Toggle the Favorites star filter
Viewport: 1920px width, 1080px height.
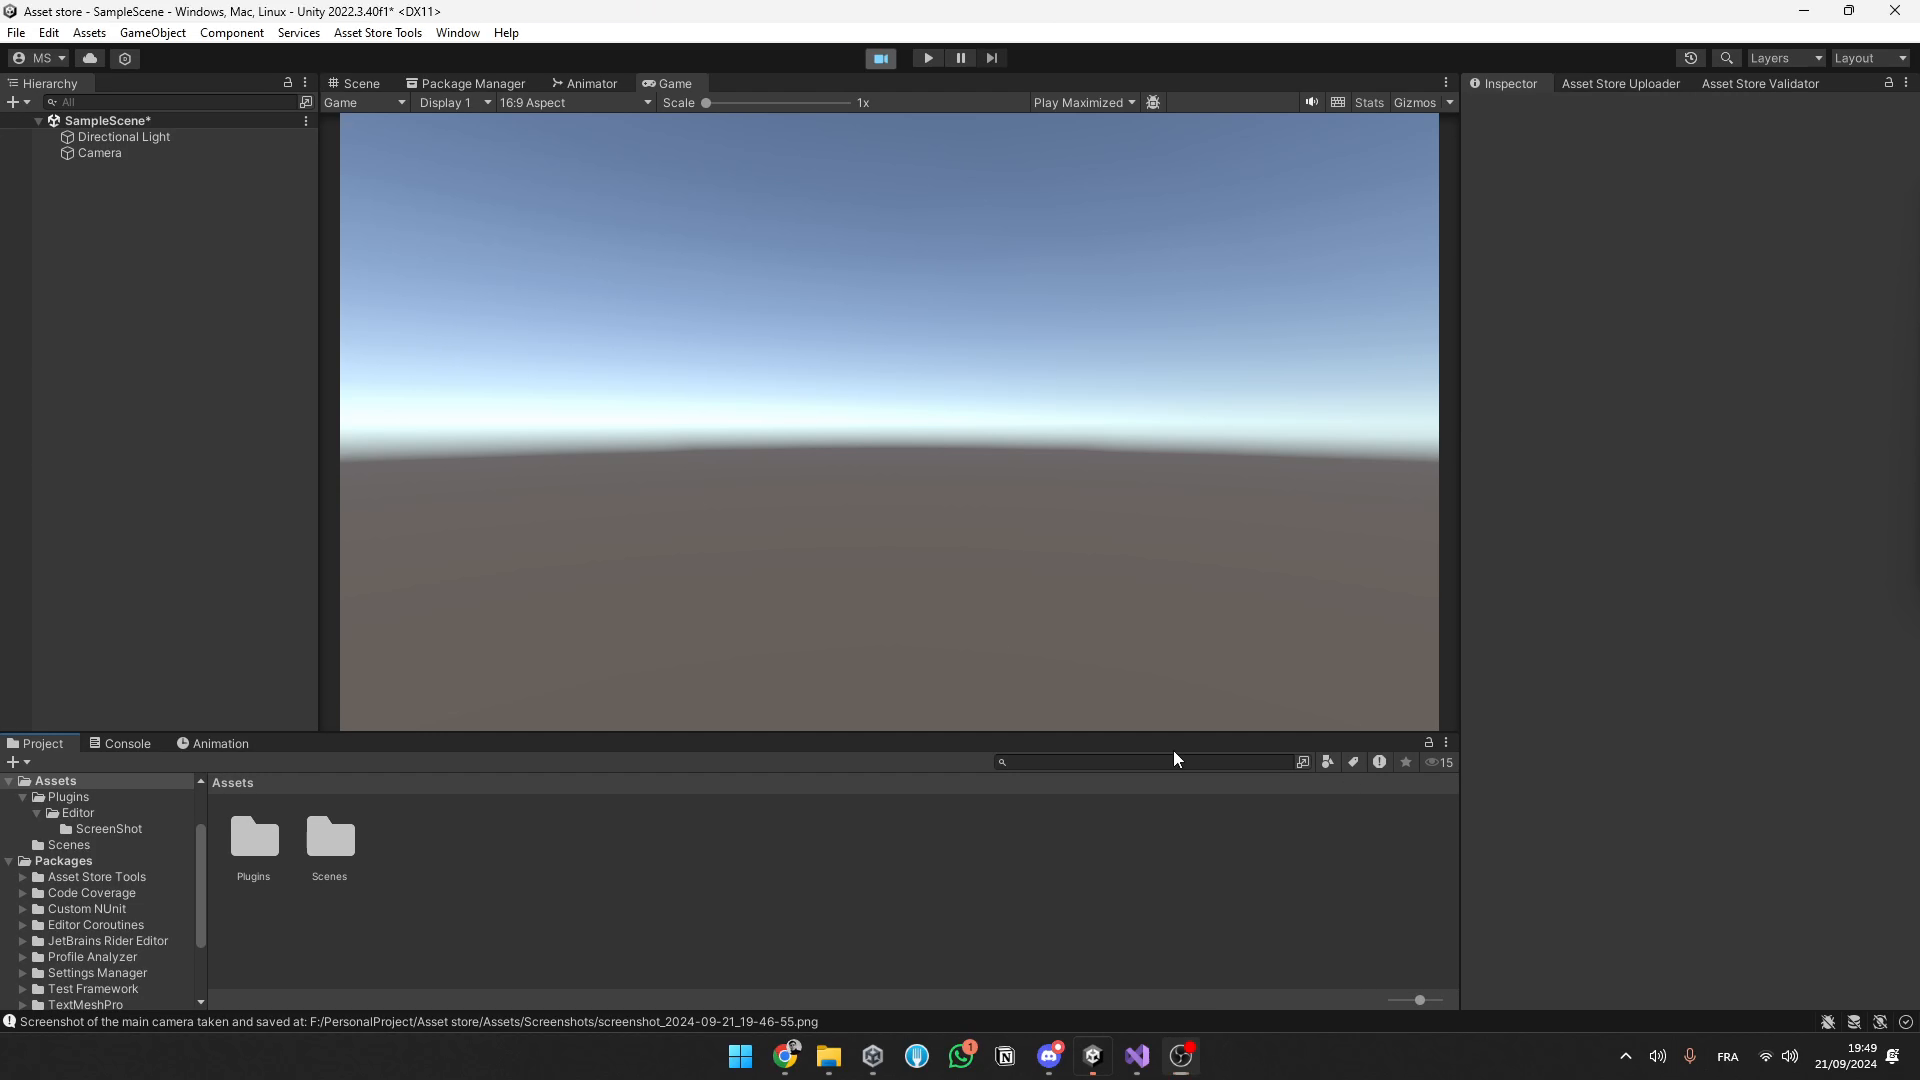point(1406,762)
